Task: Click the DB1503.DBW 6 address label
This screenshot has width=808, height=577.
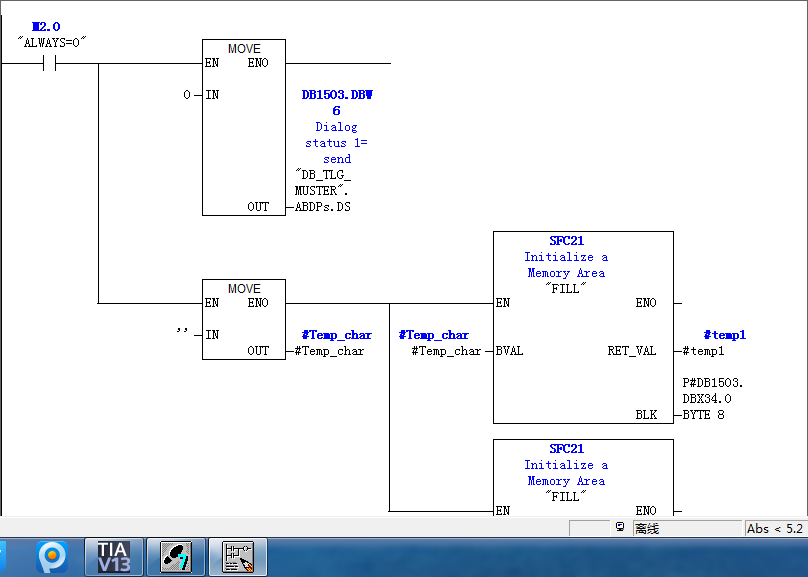Action: point(337,102)
